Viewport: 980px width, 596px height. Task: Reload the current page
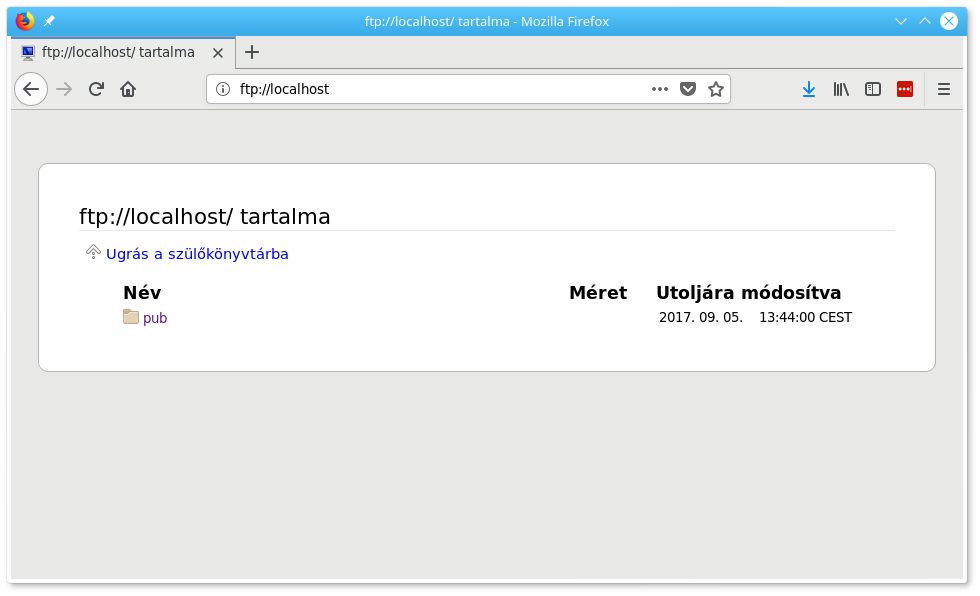click(96, 89)
